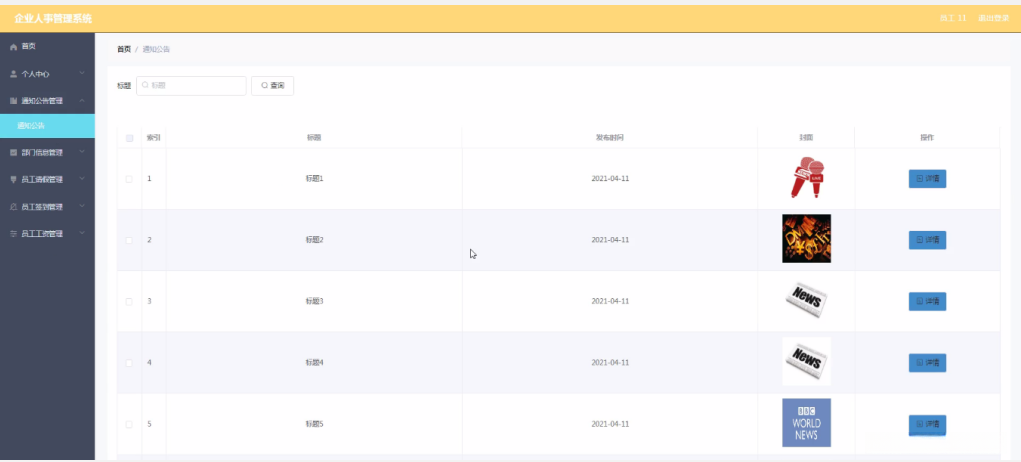The height and width of the screenshot is (462, 1021).
Task: Expand the 部门信息管理 chevron
Action: pyautogui.click(x=82, y=153)
